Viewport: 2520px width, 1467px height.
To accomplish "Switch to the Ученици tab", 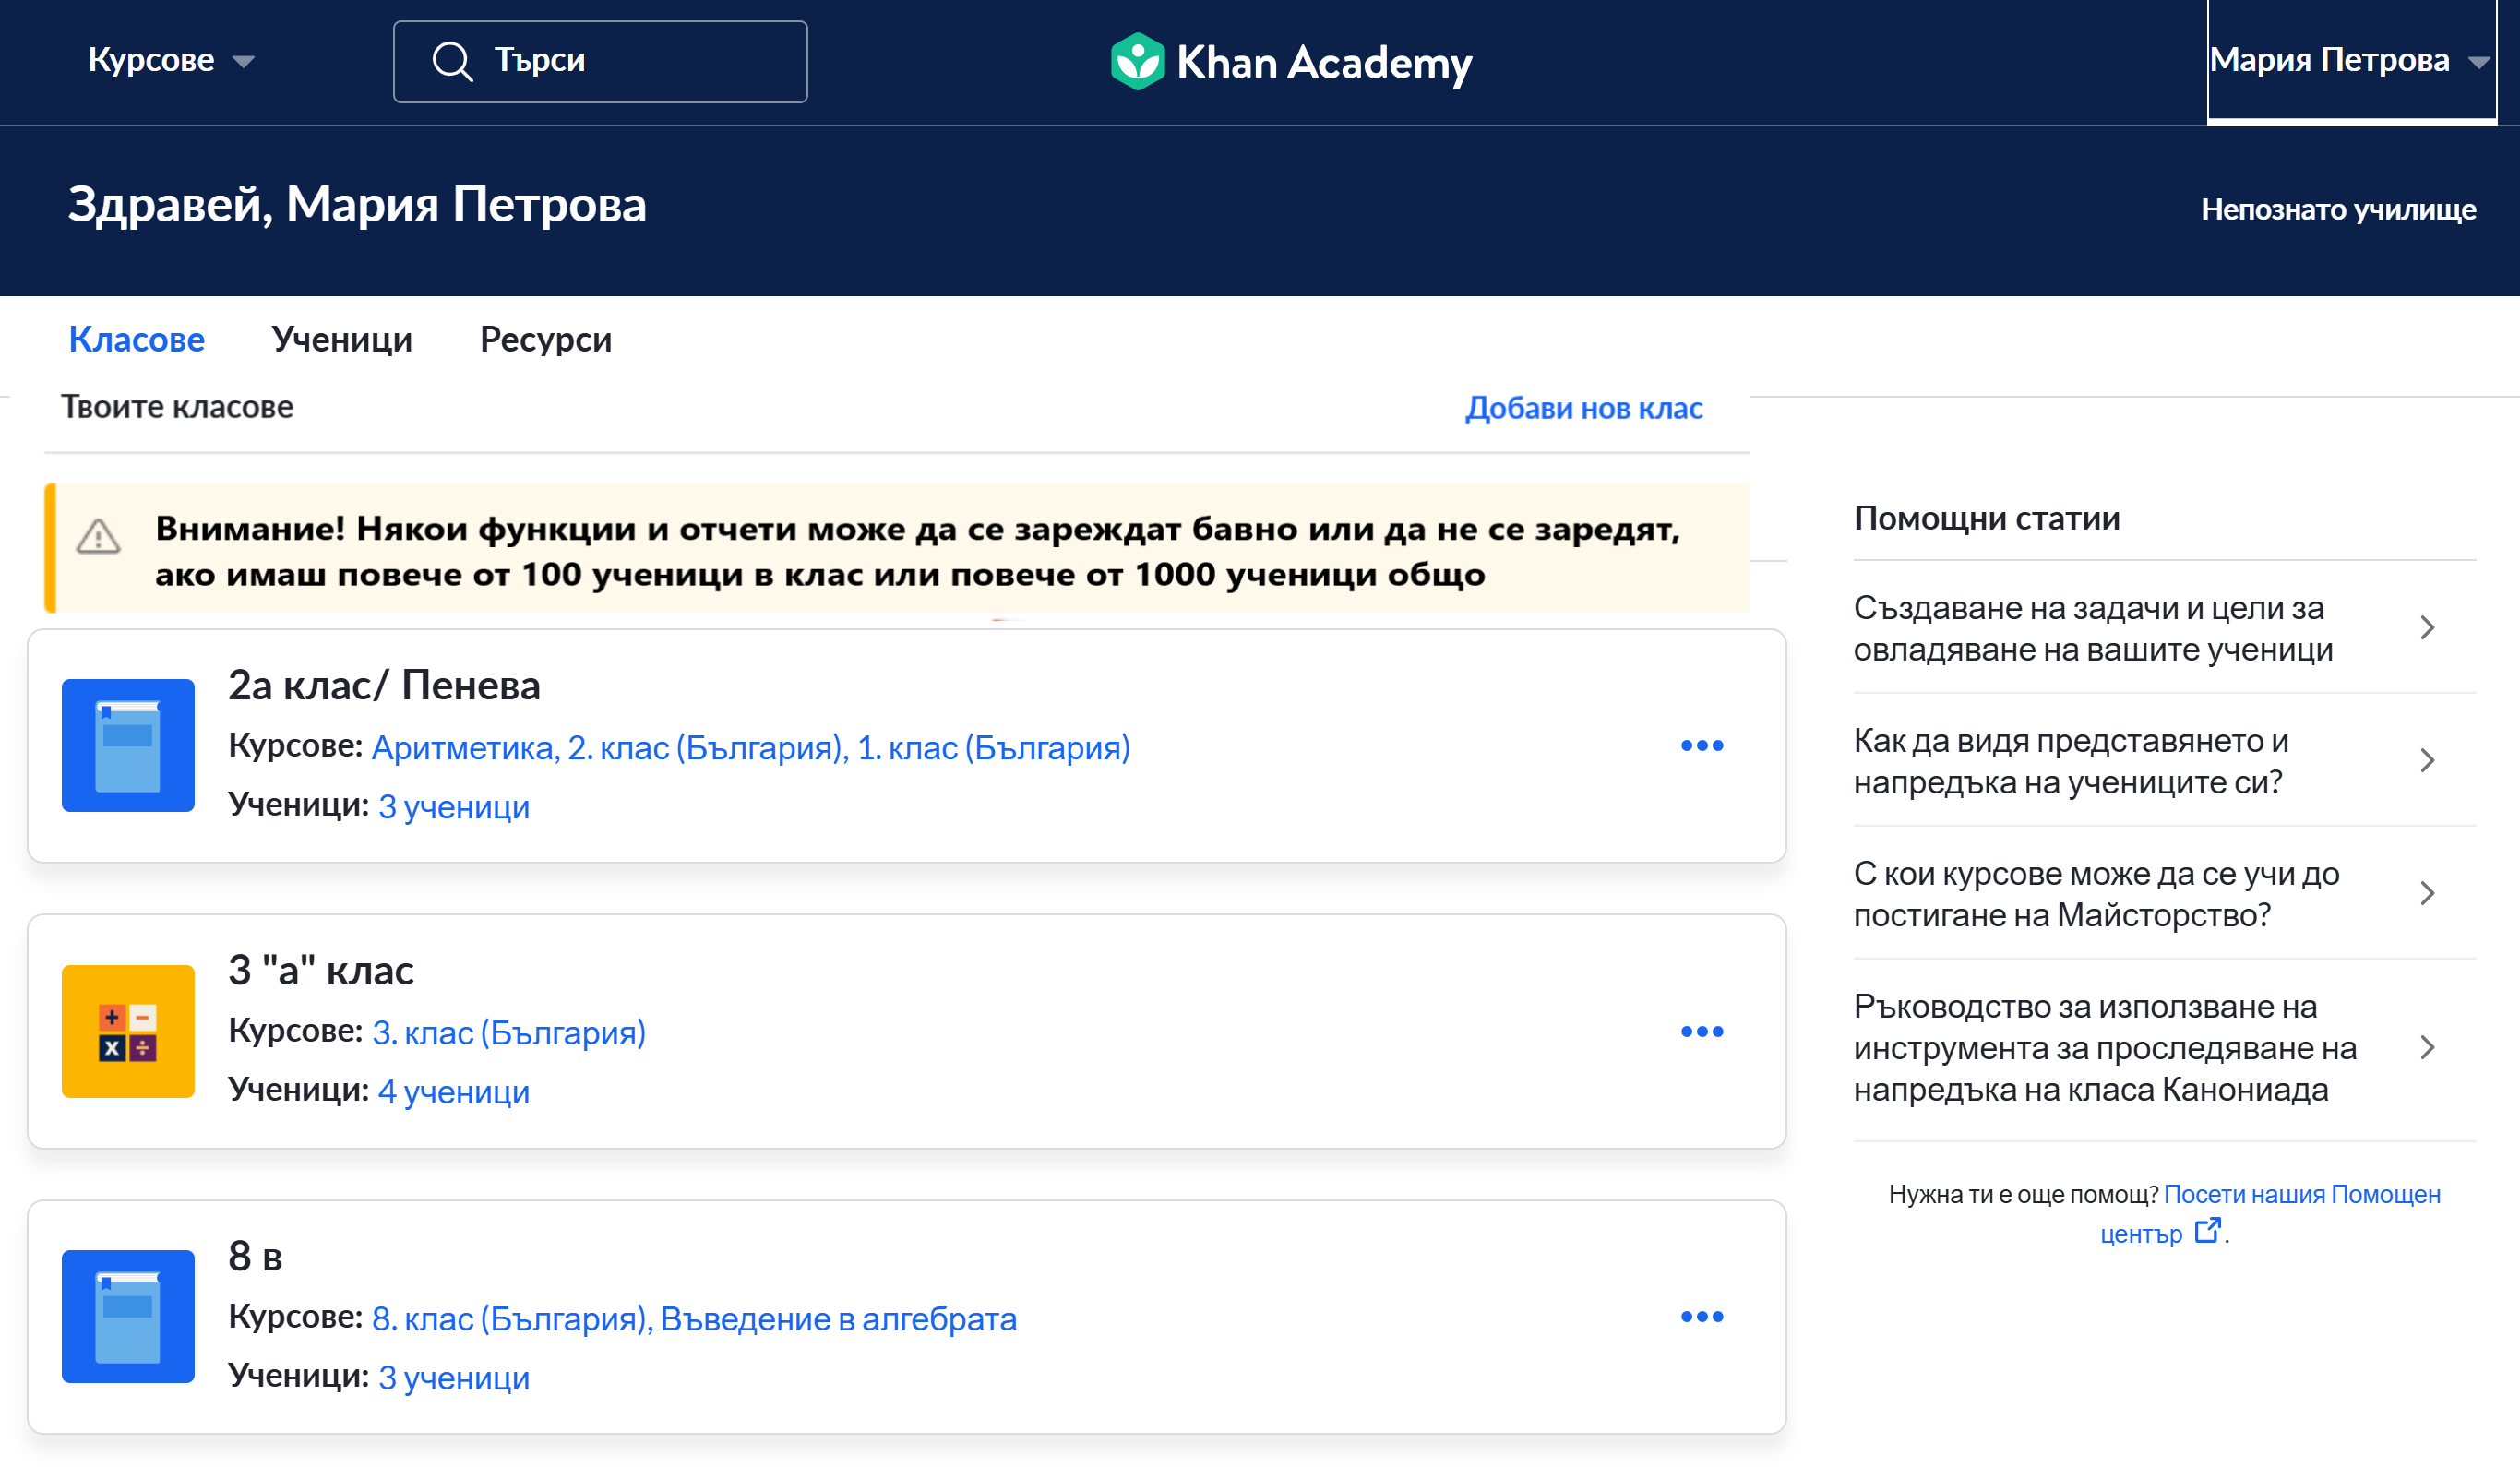I will (x=342, y=340).
